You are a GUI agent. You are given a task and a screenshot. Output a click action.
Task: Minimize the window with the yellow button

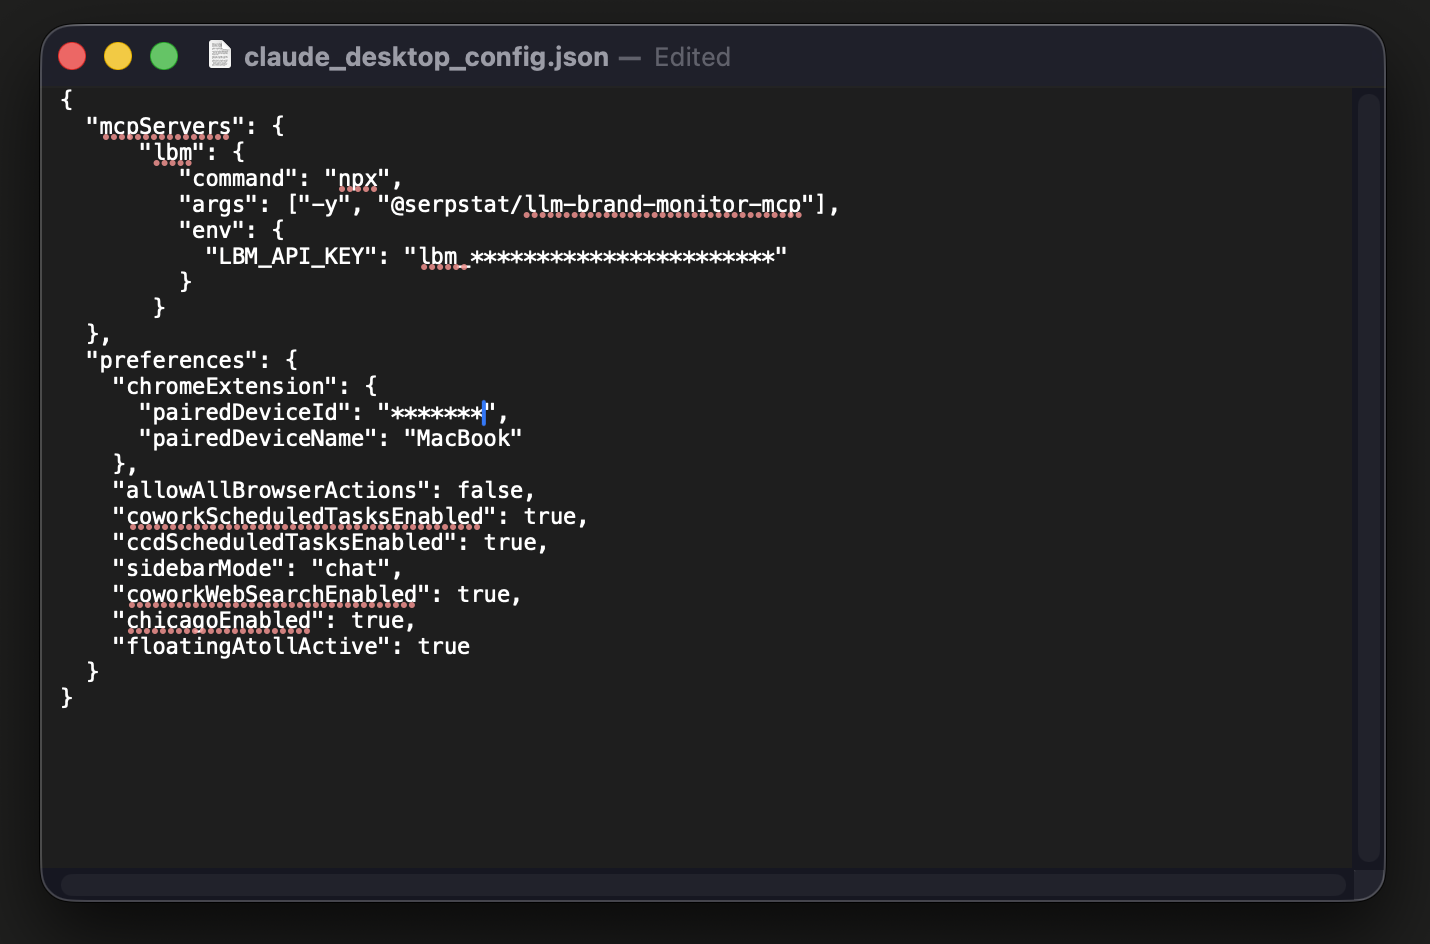pyautogui.click(x=118, y=56)
